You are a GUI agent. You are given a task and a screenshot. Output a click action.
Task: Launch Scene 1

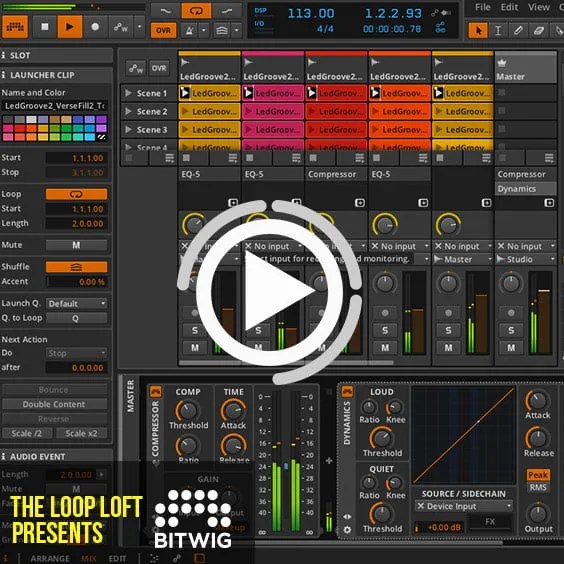128,94
